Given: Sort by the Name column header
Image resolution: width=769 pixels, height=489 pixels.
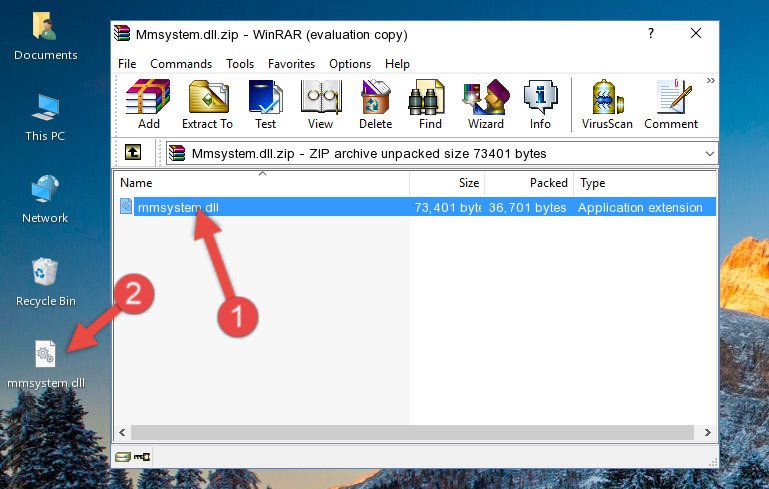Looking at the screenshot, I should point(262,183).
